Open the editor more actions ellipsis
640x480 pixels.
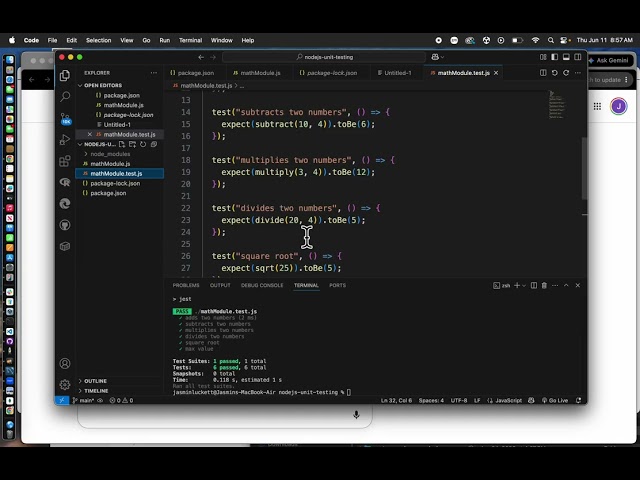[x=578, y=73]
